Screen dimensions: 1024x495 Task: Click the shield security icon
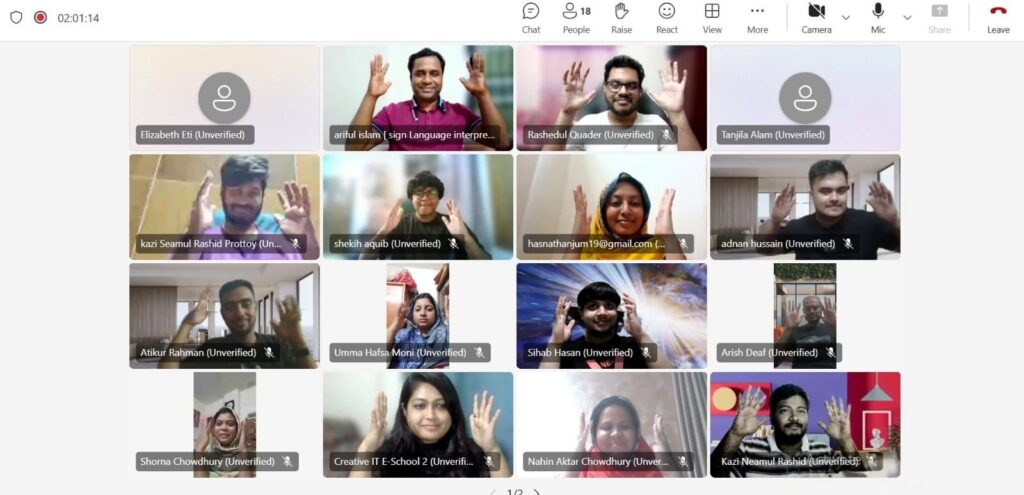click(x=16, y=18)
